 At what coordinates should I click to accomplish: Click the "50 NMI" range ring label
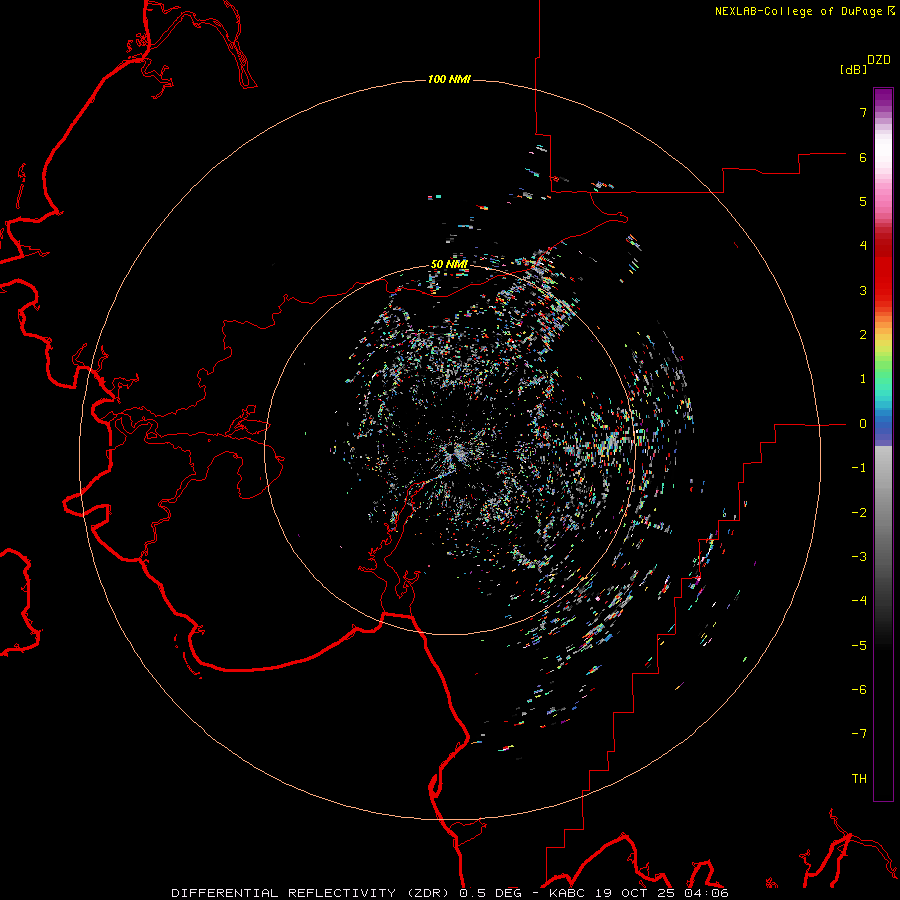click(x=449, y=264)
